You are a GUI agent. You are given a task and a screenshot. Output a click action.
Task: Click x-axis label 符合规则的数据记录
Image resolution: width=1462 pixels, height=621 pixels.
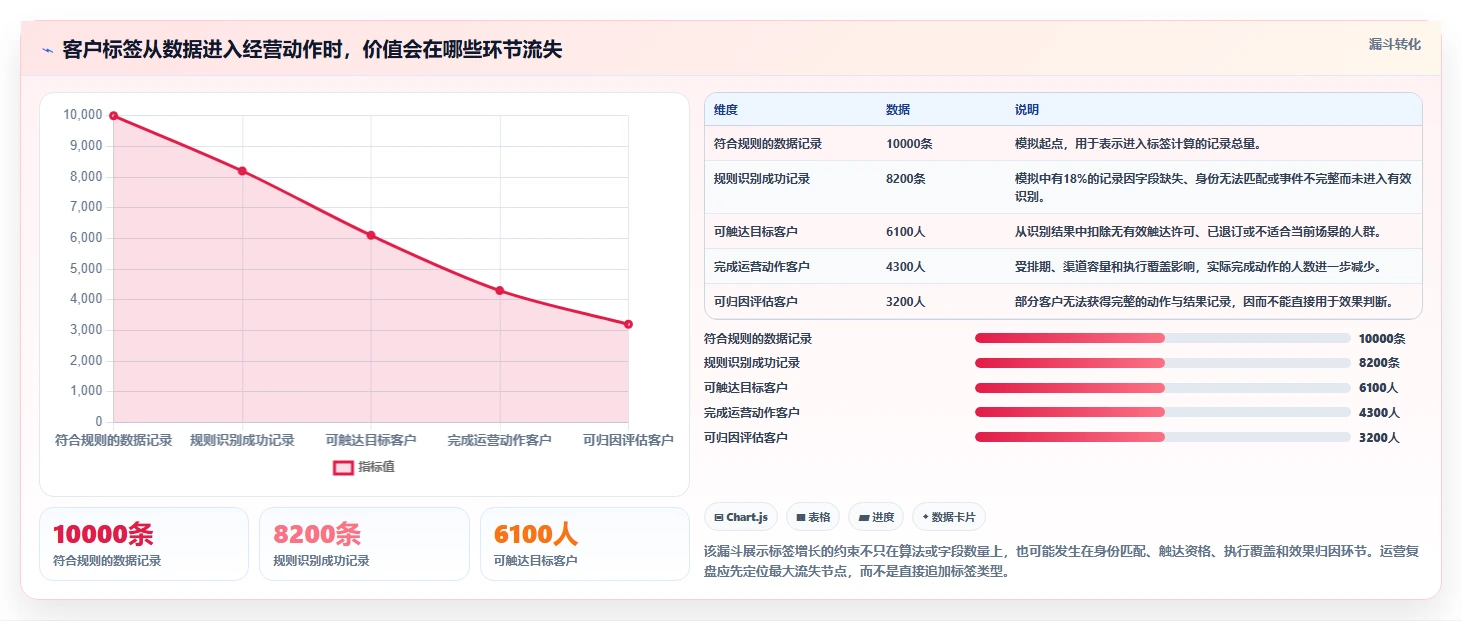click(x=113, y=440)
